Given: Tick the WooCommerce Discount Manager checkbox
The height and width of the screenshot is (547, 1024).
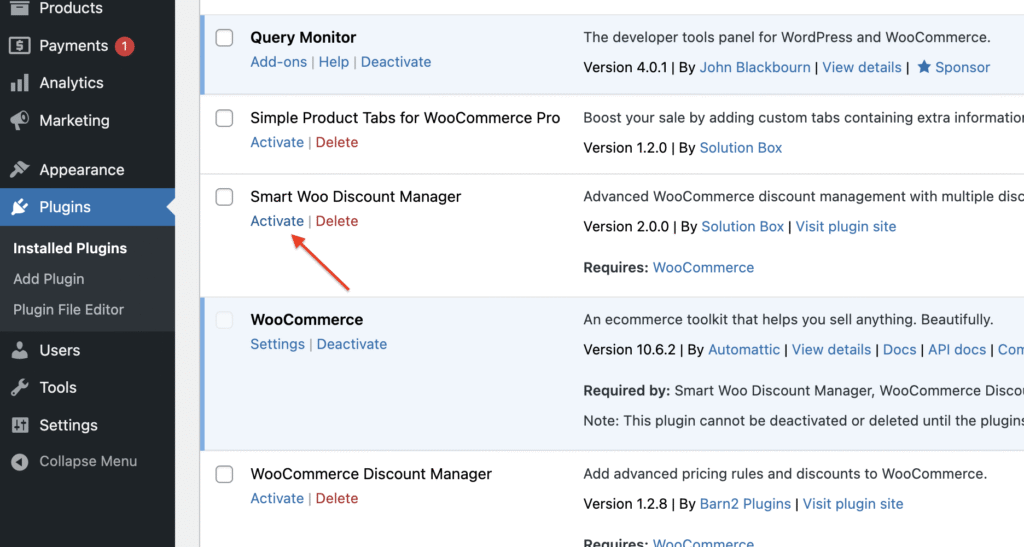Looking at the screenshot, I should (225, 474).
